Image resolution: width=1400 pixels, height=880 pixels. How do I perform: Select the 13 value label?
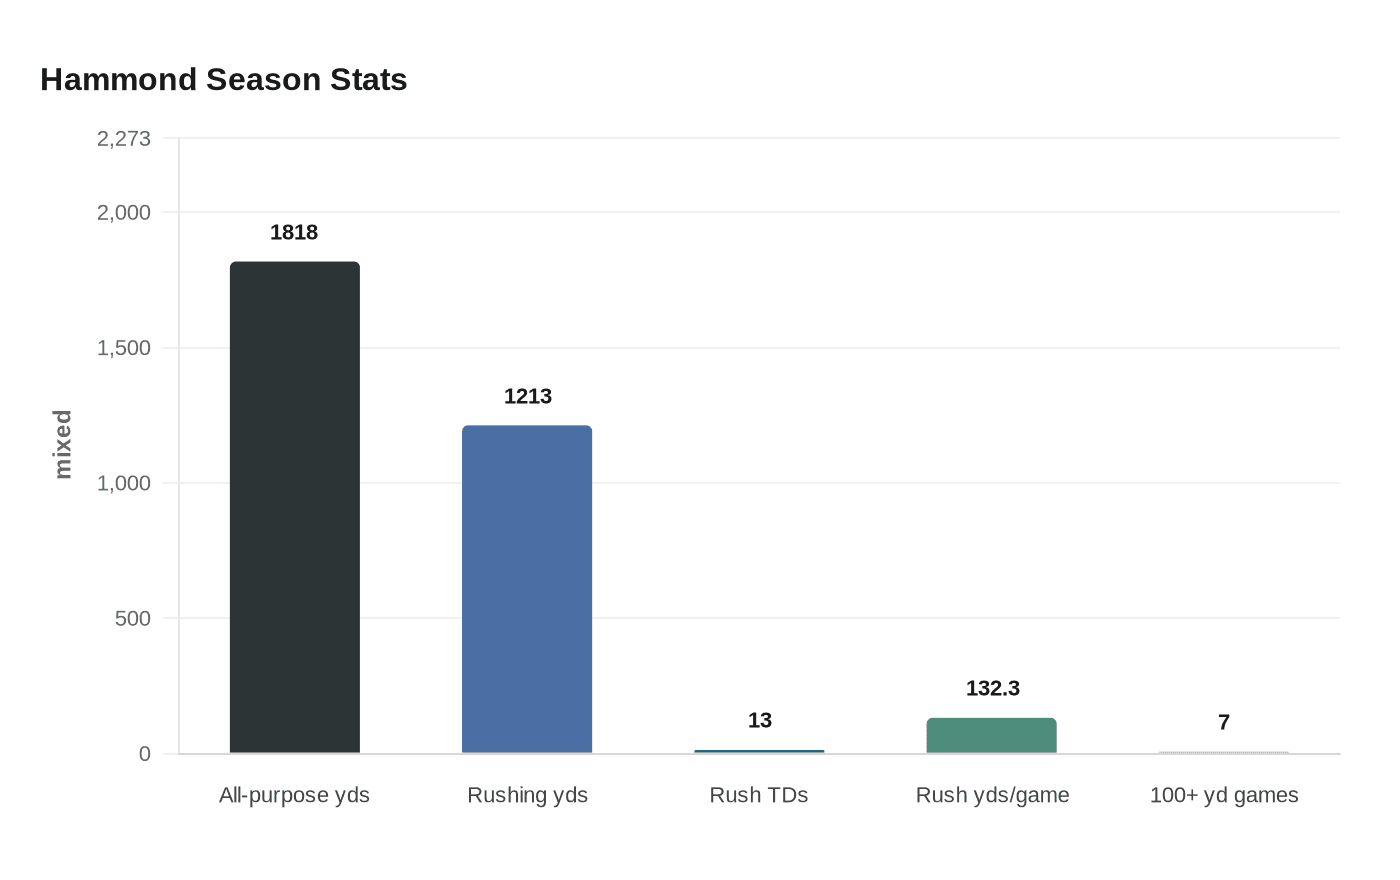759,720
